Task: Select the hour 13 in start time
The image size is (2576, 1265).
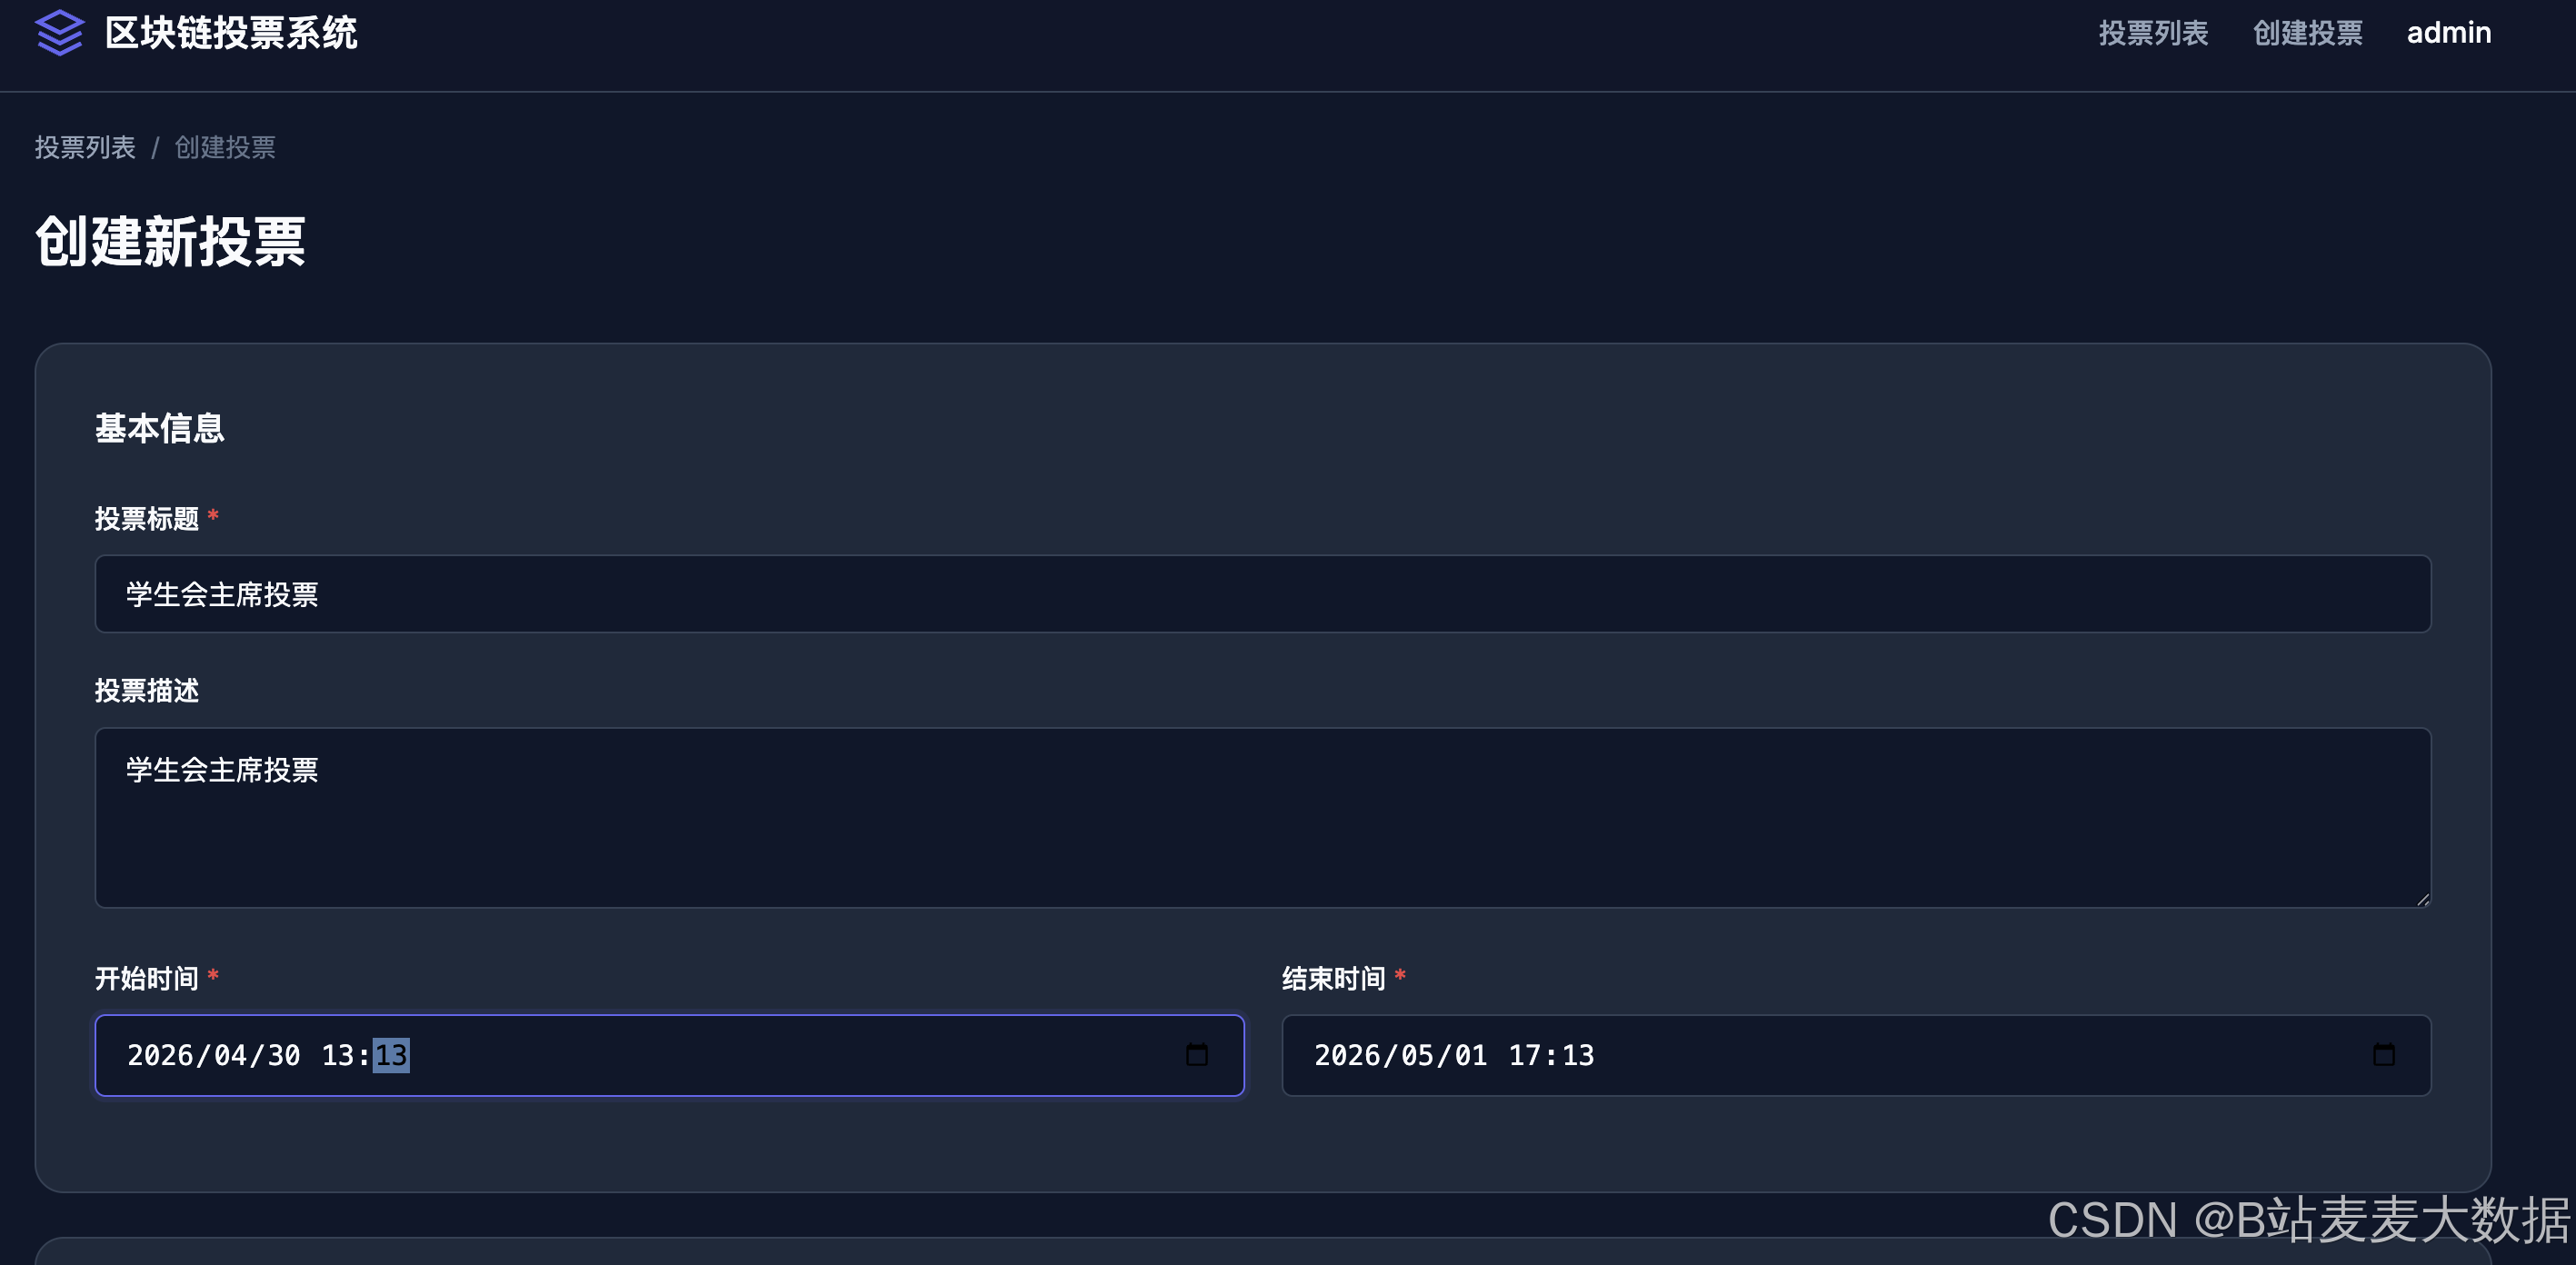Action: (338, 1056)
